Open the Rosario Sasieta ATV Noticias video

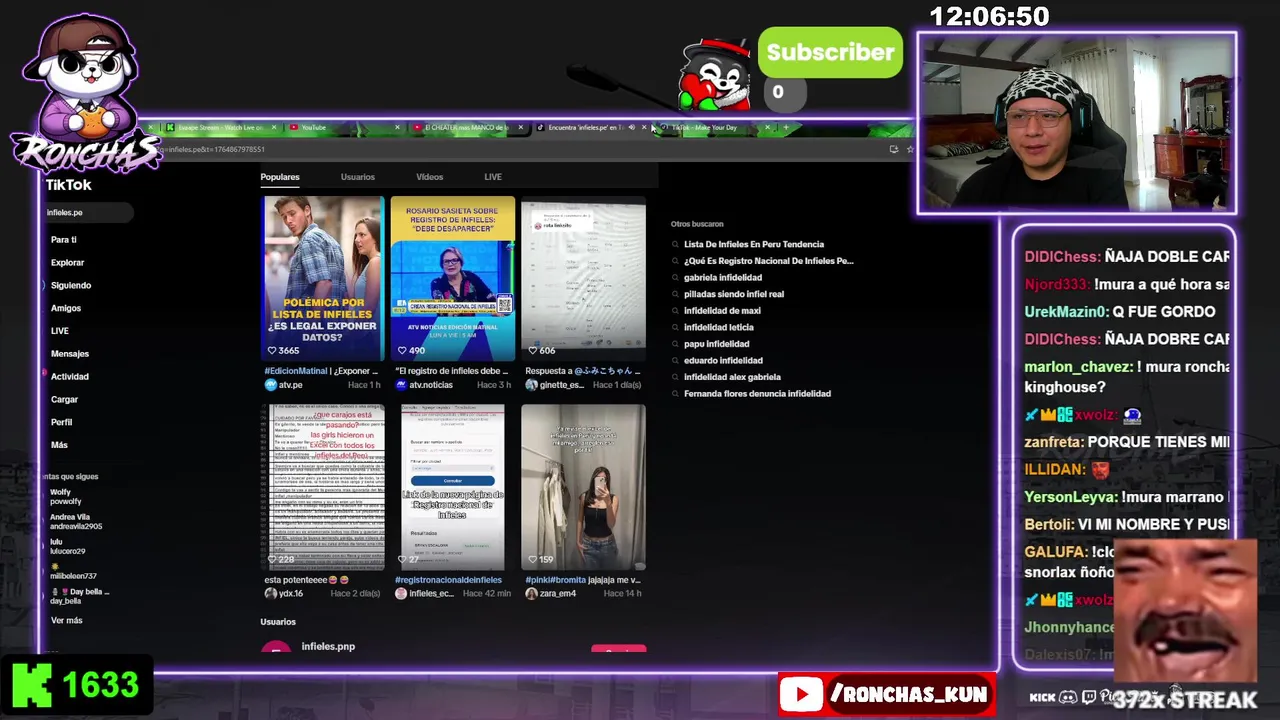click(x=453, y=278)
